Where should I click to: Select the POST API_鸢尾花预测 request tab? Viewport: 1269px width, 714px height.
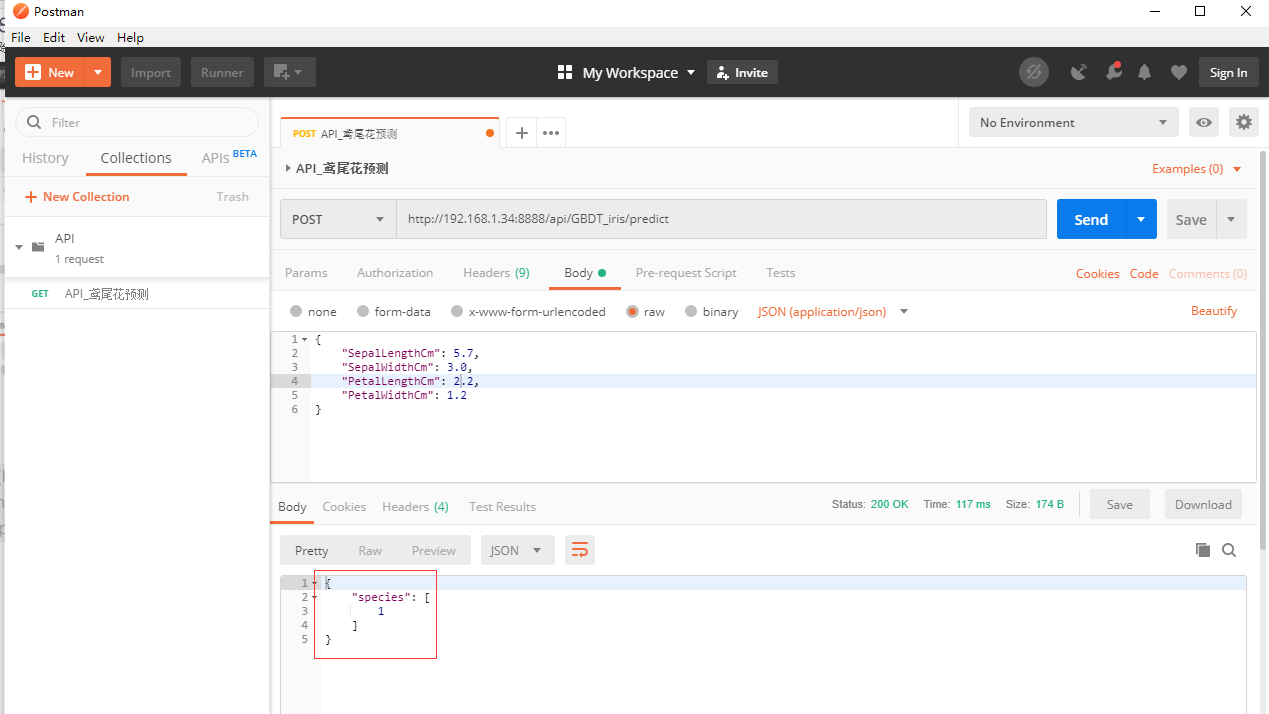(389, 133)
